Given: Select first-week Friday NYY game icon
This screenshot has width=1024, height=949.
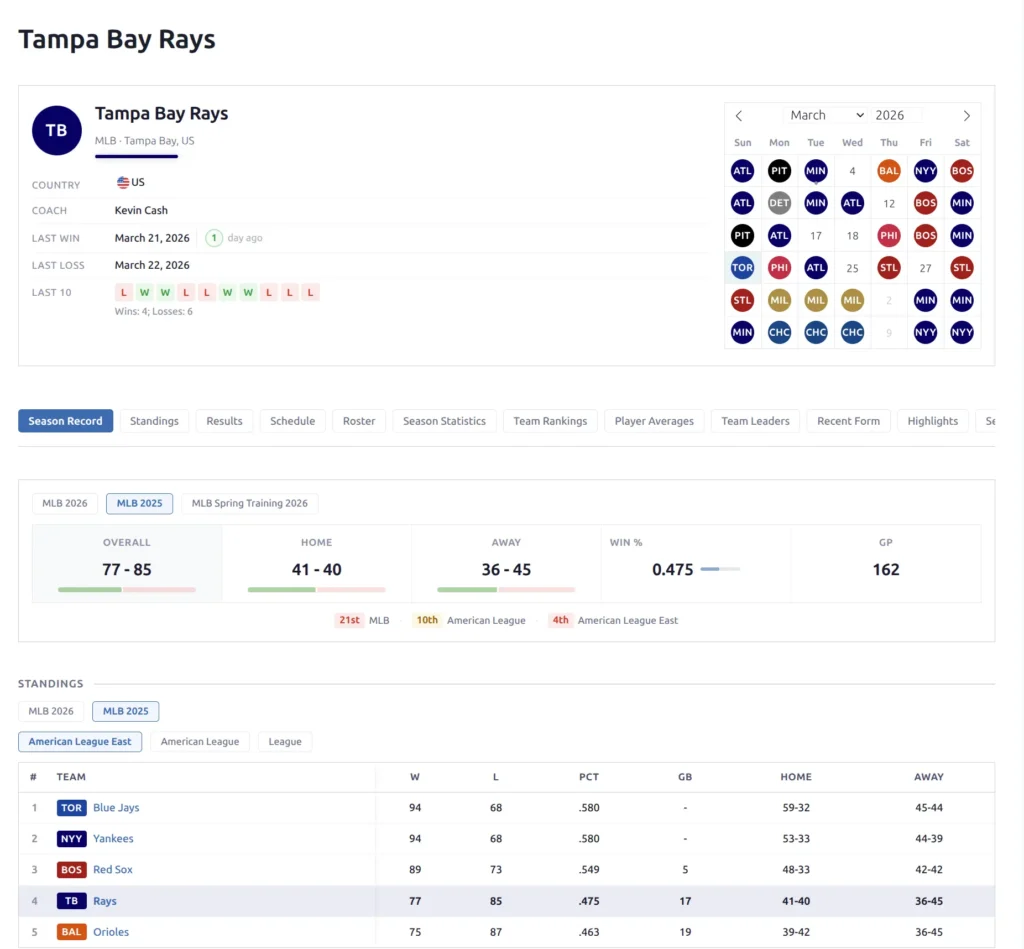Looking at the screenshot, I should 925,171.
